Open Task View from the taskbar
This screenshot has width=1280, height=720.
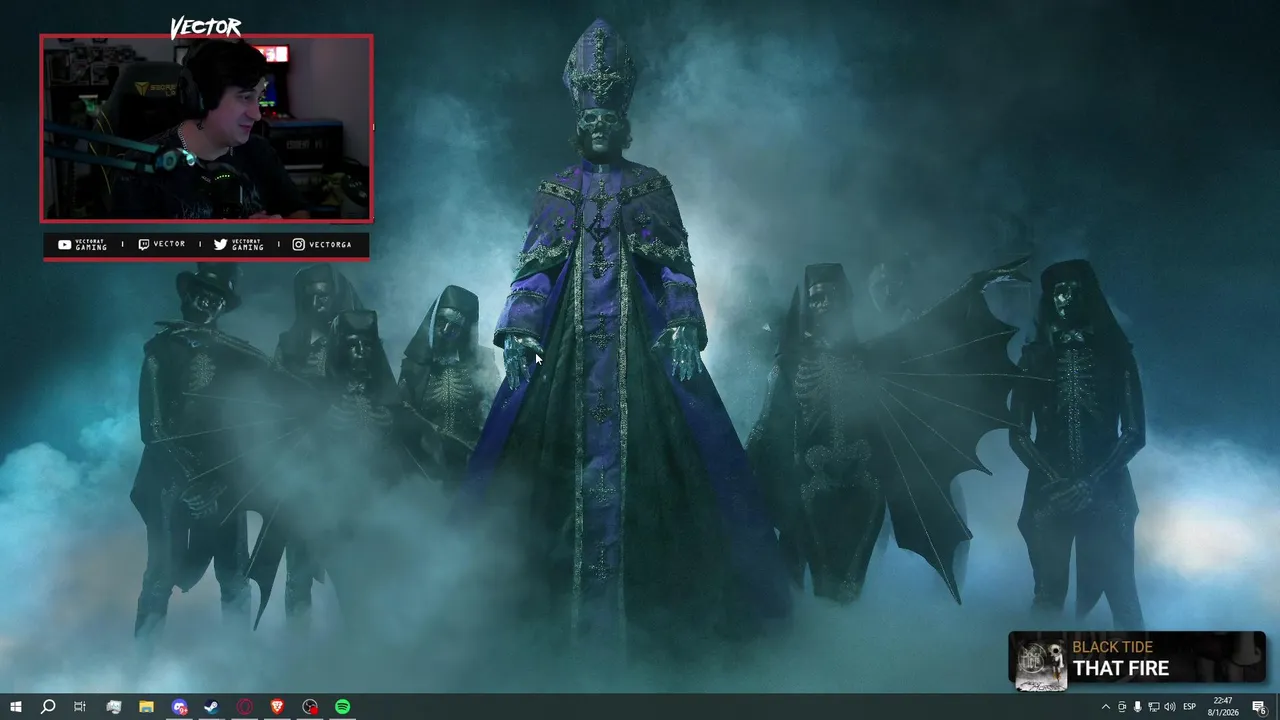[x=80, y=707]
